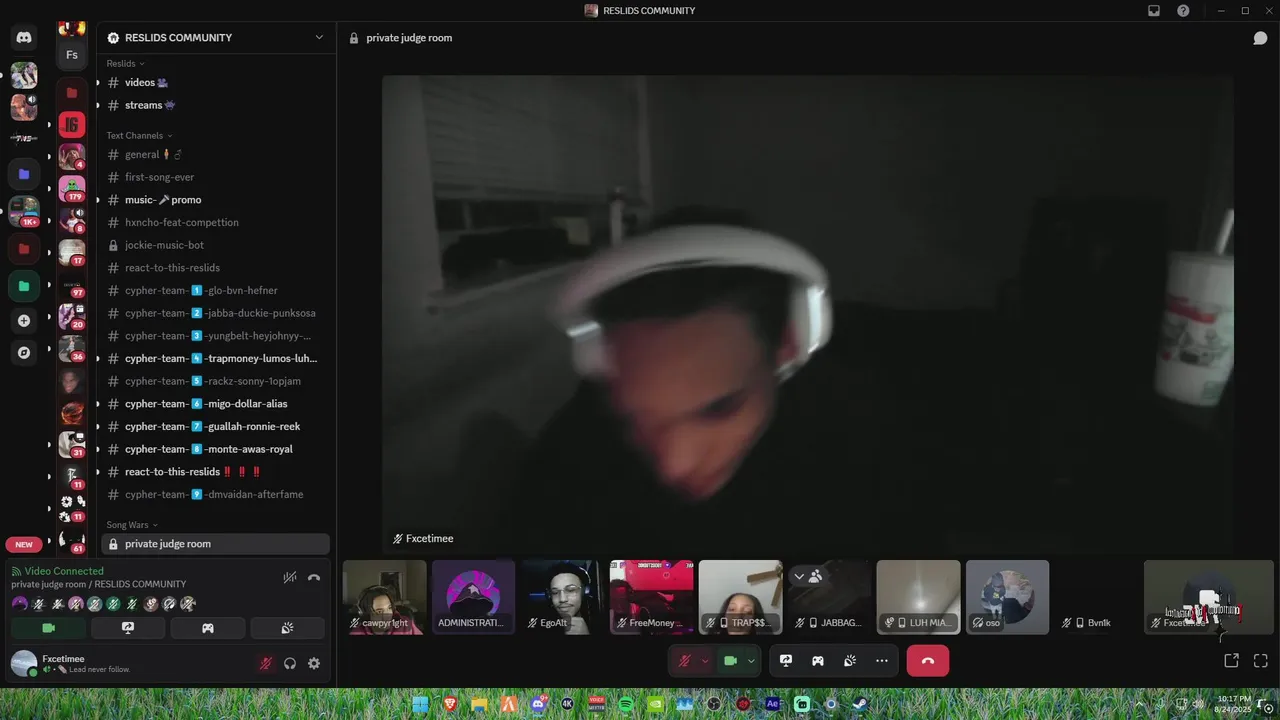1280x720 pixels.
Task: Open cypher-team-4 trapmoney-lumos channel
Action: point(215,358)
